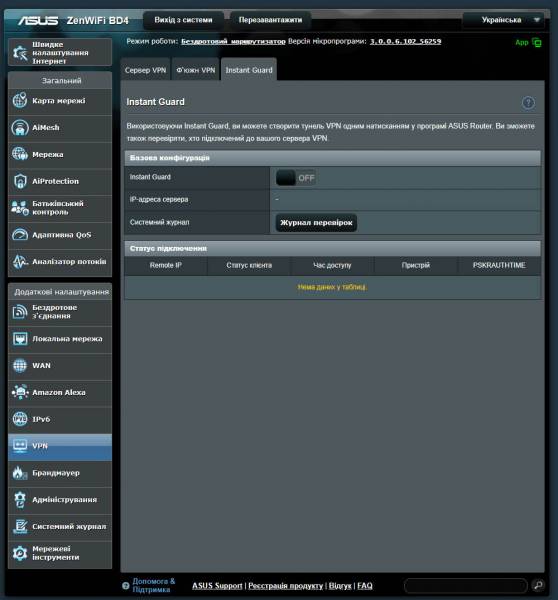The image size is (558, 600).
Task: Open the Instant Guard help question icon
Action: tap(528, 103)
